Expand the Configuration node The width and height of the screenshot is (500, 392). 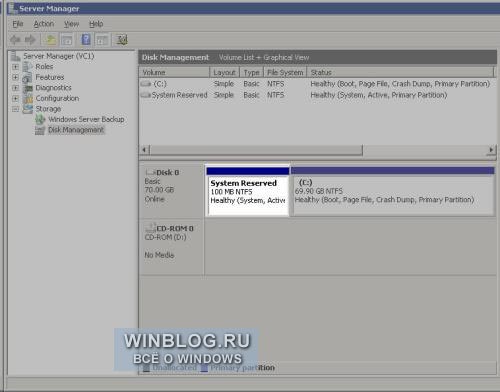pos(16,99)
